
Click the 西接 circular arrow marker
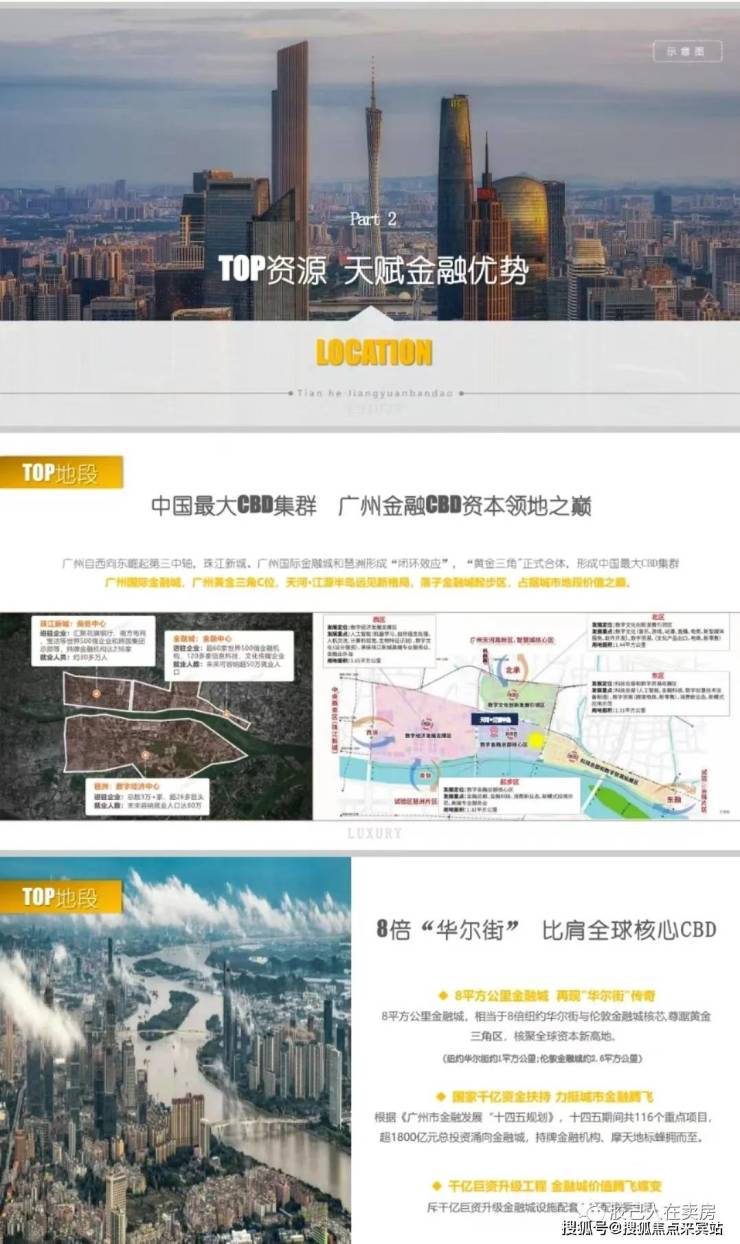tap(372, 731)
